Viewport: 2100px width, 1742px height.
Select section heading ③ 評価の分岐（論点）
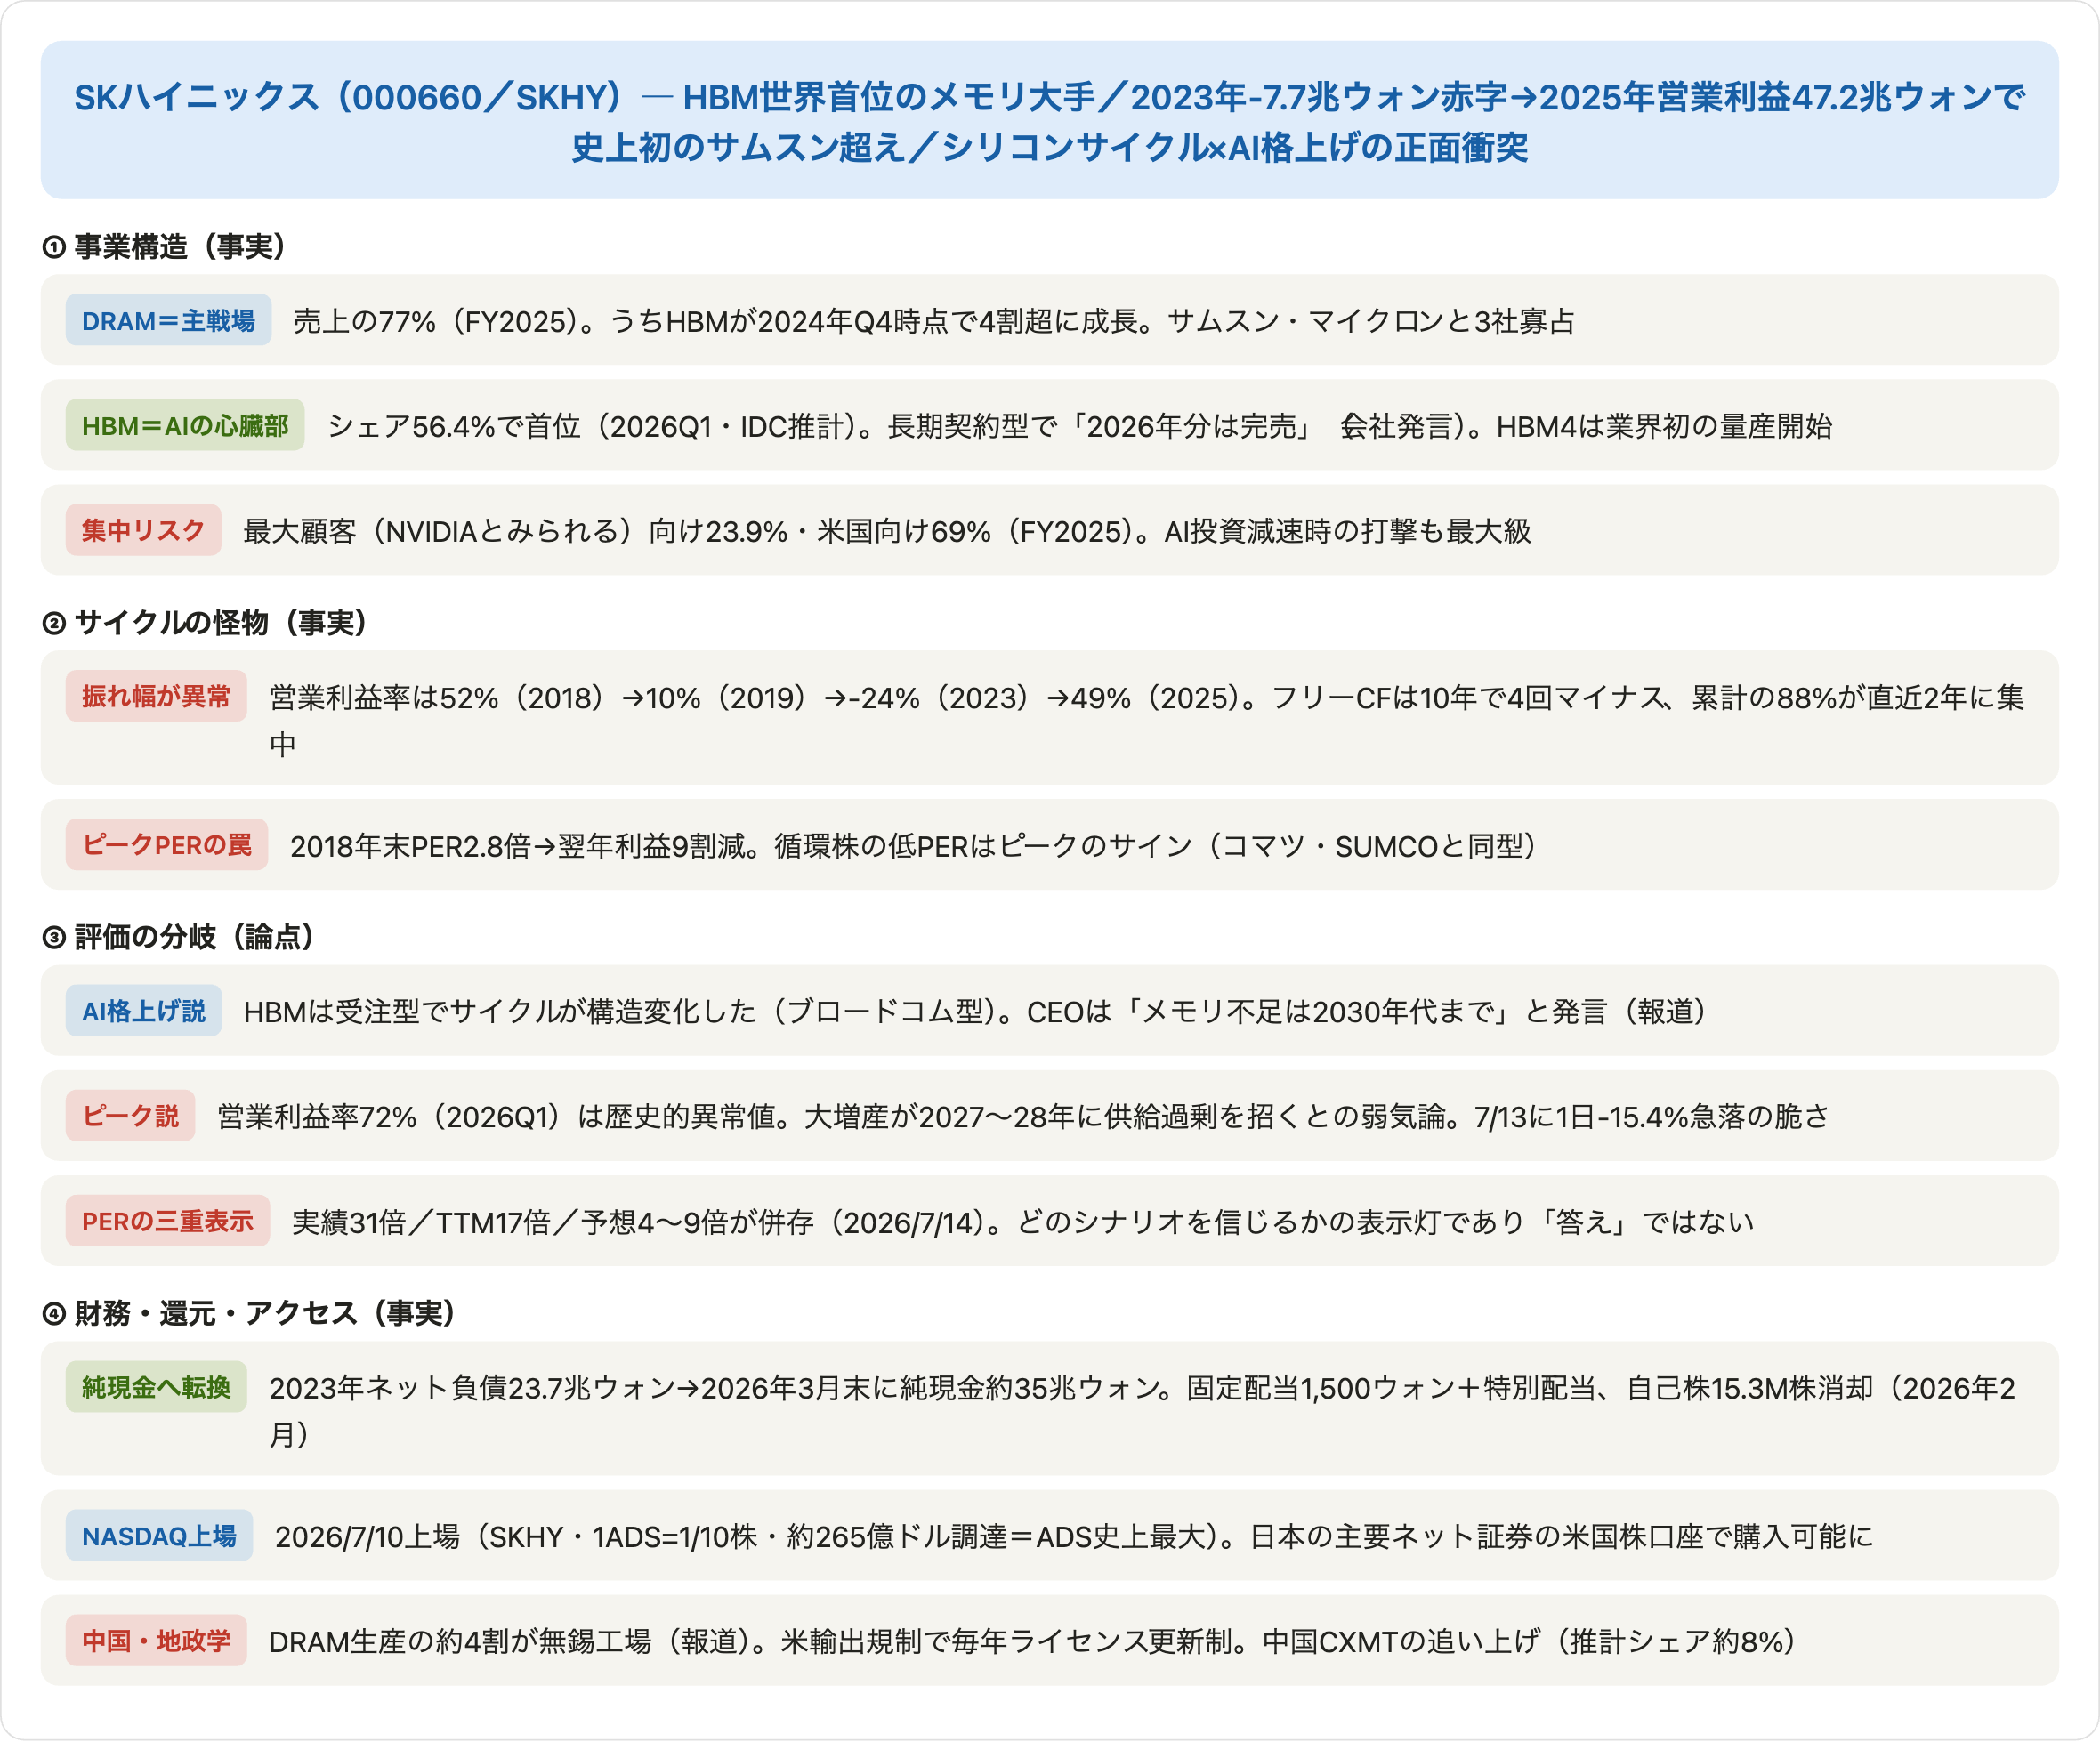click(179, 936)
